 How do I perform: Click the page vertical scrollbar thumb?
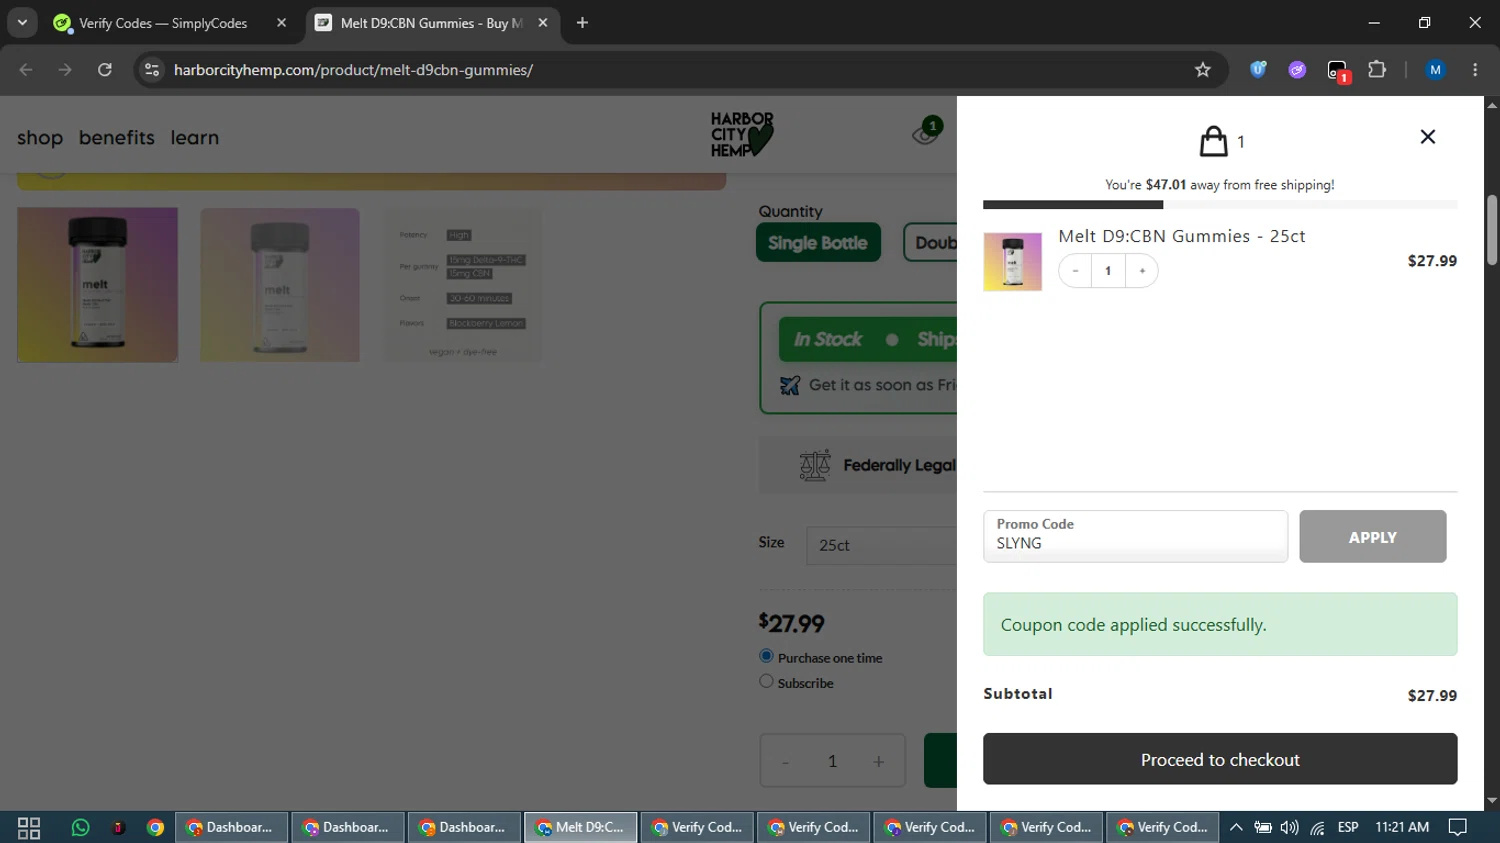1492,230
